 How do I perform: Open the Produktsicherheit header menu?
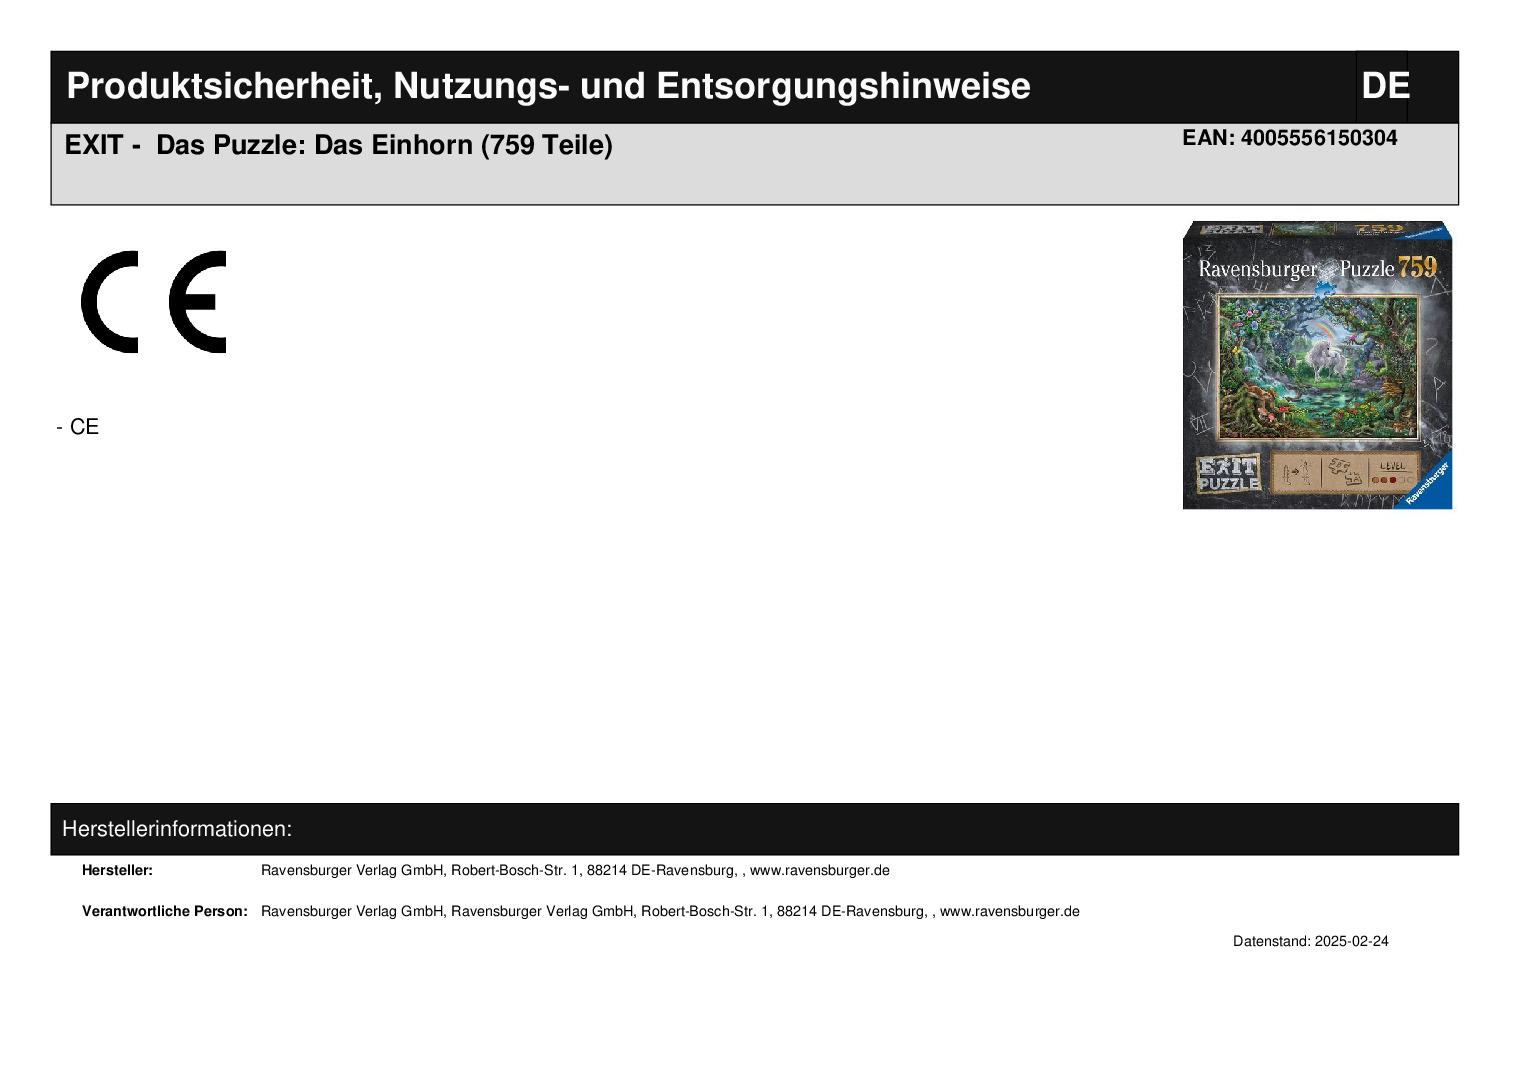pos(549,86)
